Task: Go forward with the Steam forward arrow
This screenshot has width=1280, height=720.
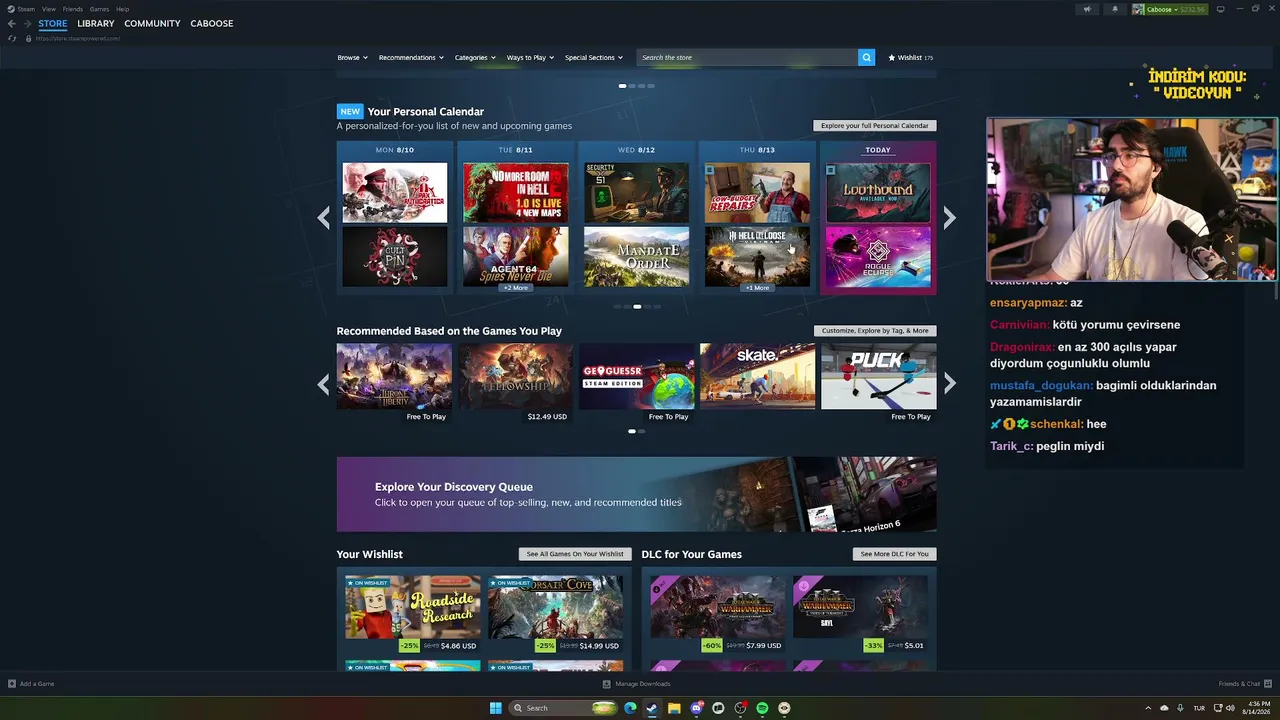Action: (x=27, y=23)
